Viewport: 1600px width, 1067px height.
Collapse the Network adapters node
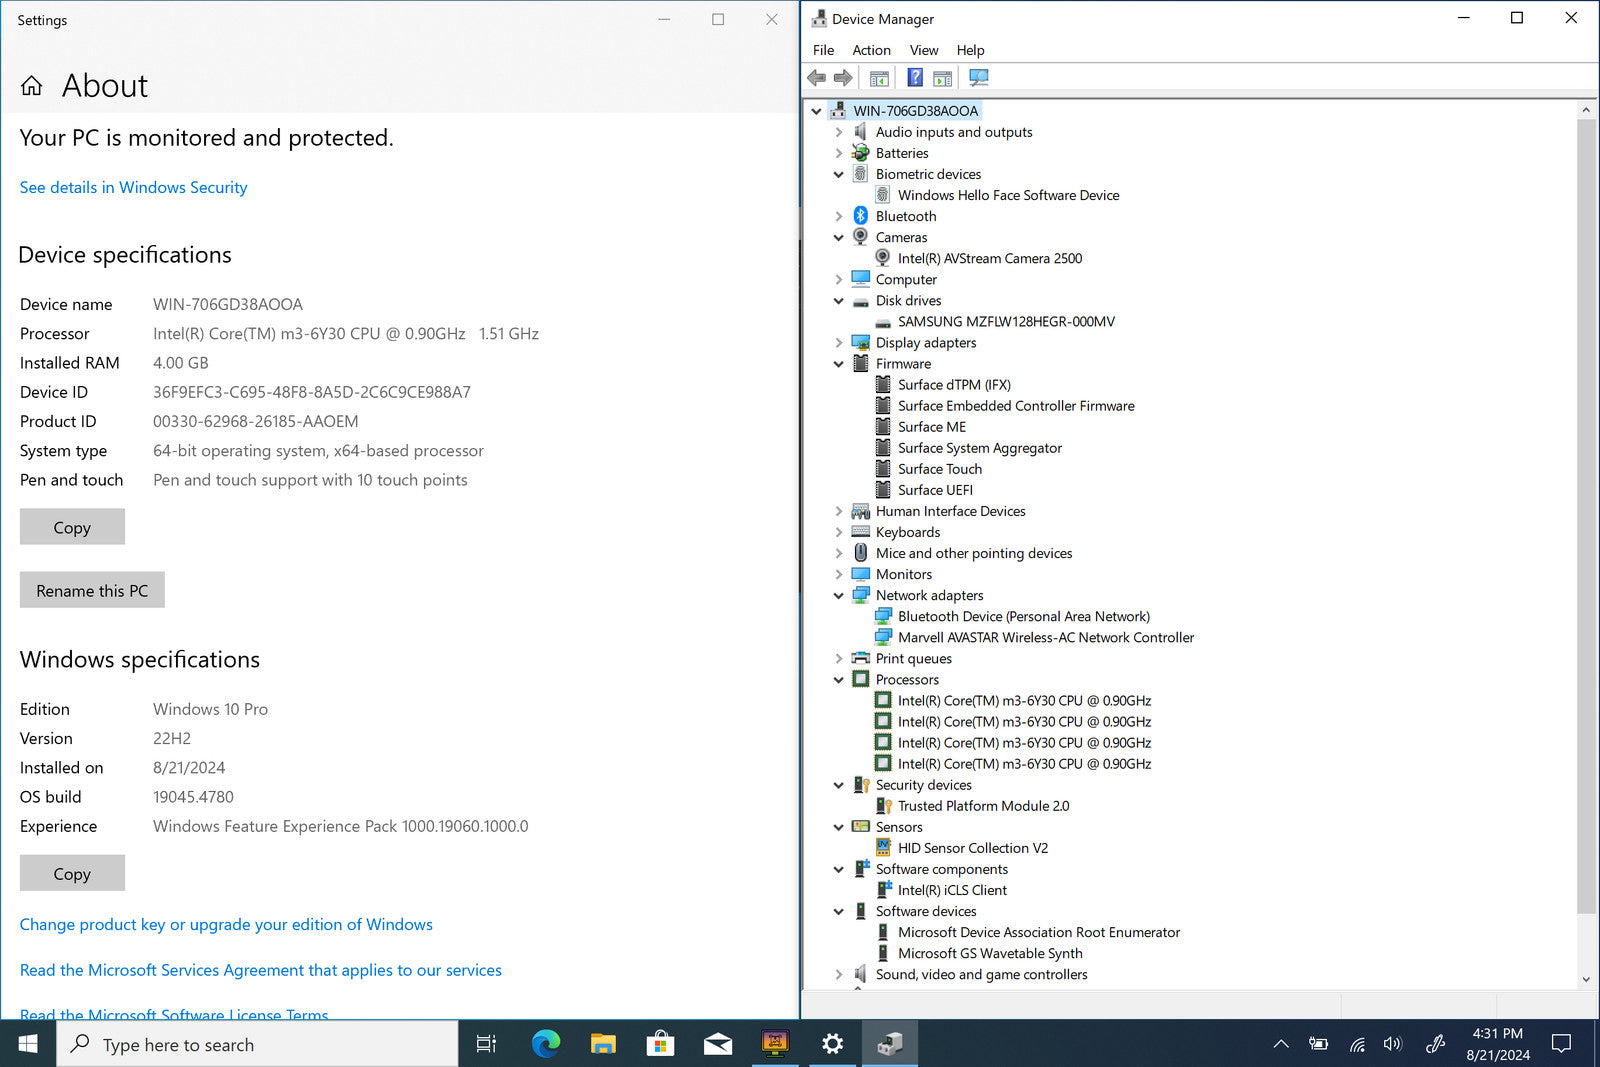(x=839, y=596)
